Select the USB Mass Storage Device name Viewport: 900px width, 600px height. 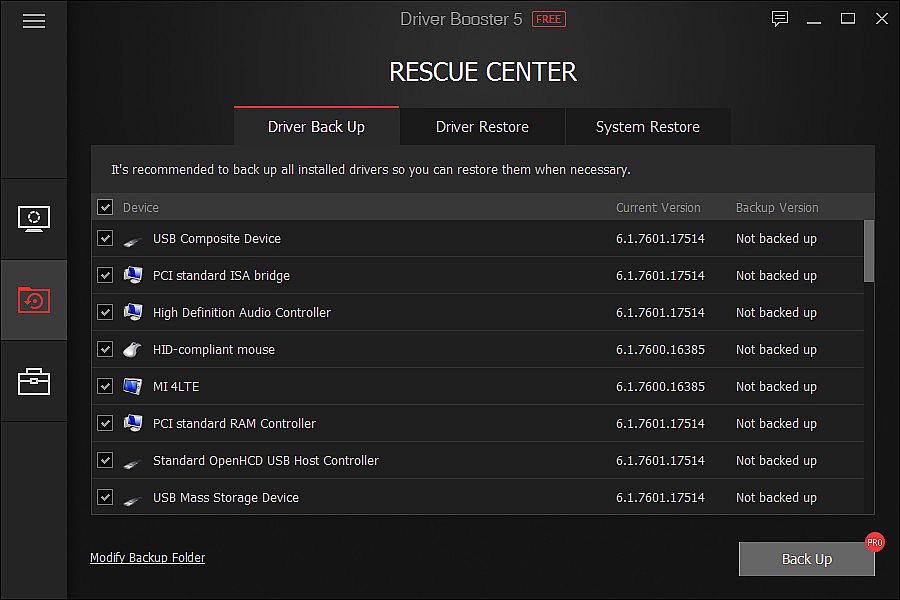tap(226, 498)
